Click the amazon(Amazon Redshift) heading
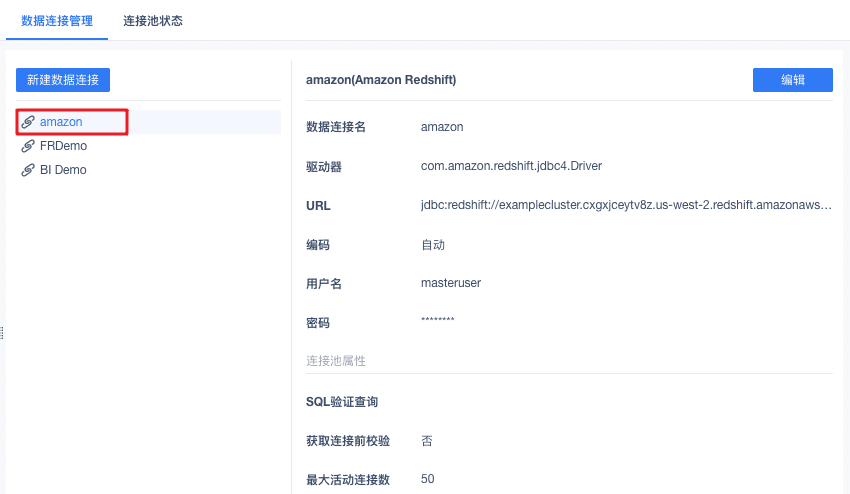Viewport: 850px width, 494px height. (x=381, y=80)
